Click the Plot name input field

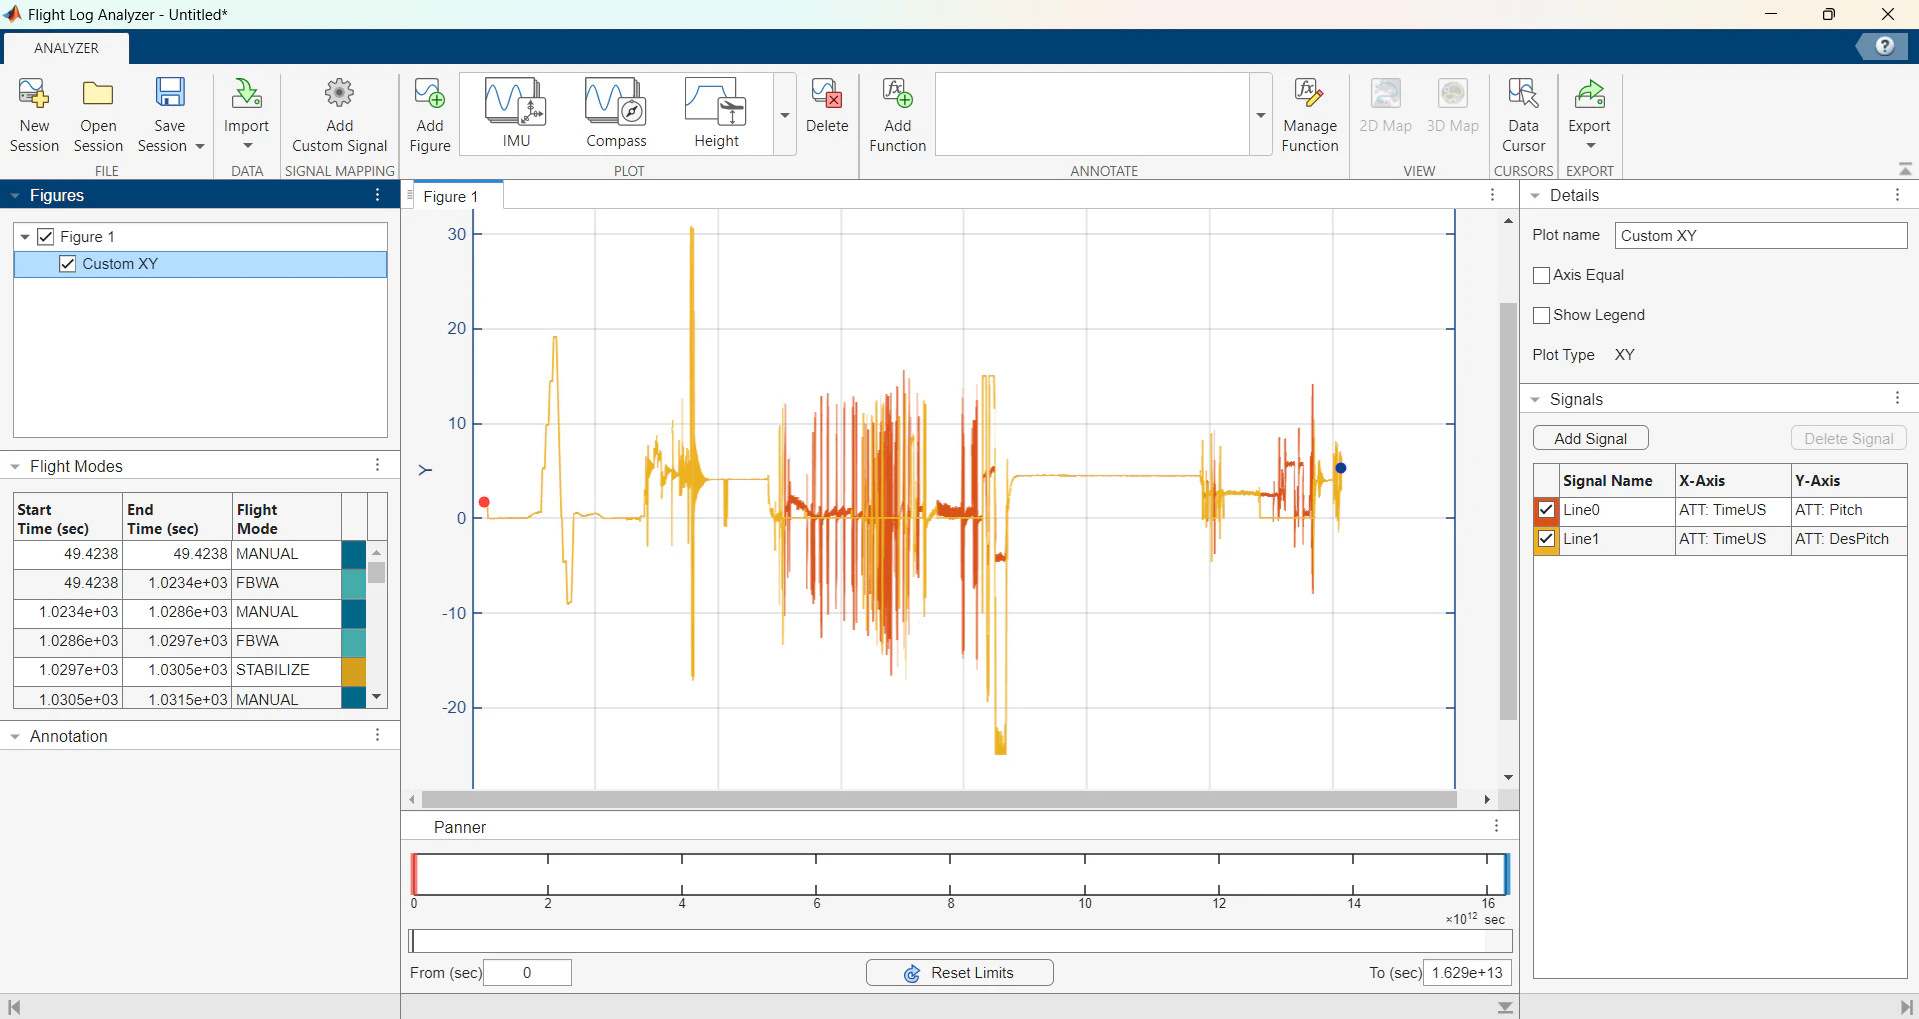[x=1760, y=236]
